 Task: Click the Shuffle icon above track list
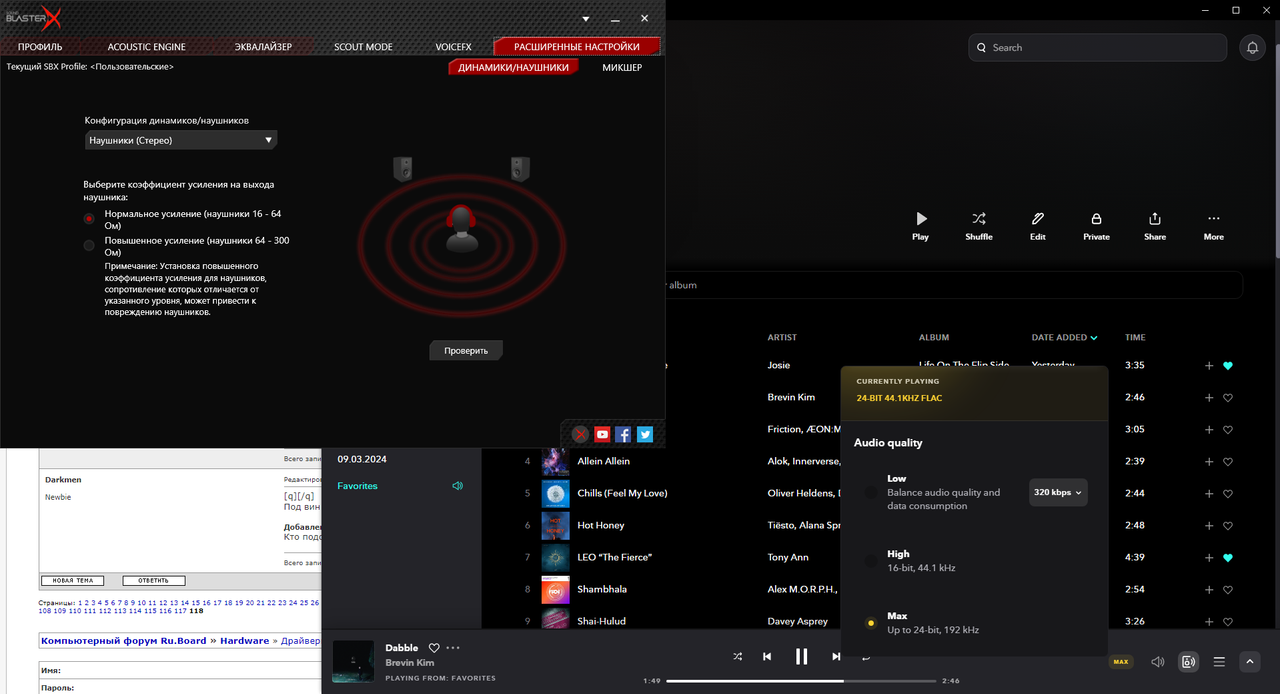tap(979, 218)
